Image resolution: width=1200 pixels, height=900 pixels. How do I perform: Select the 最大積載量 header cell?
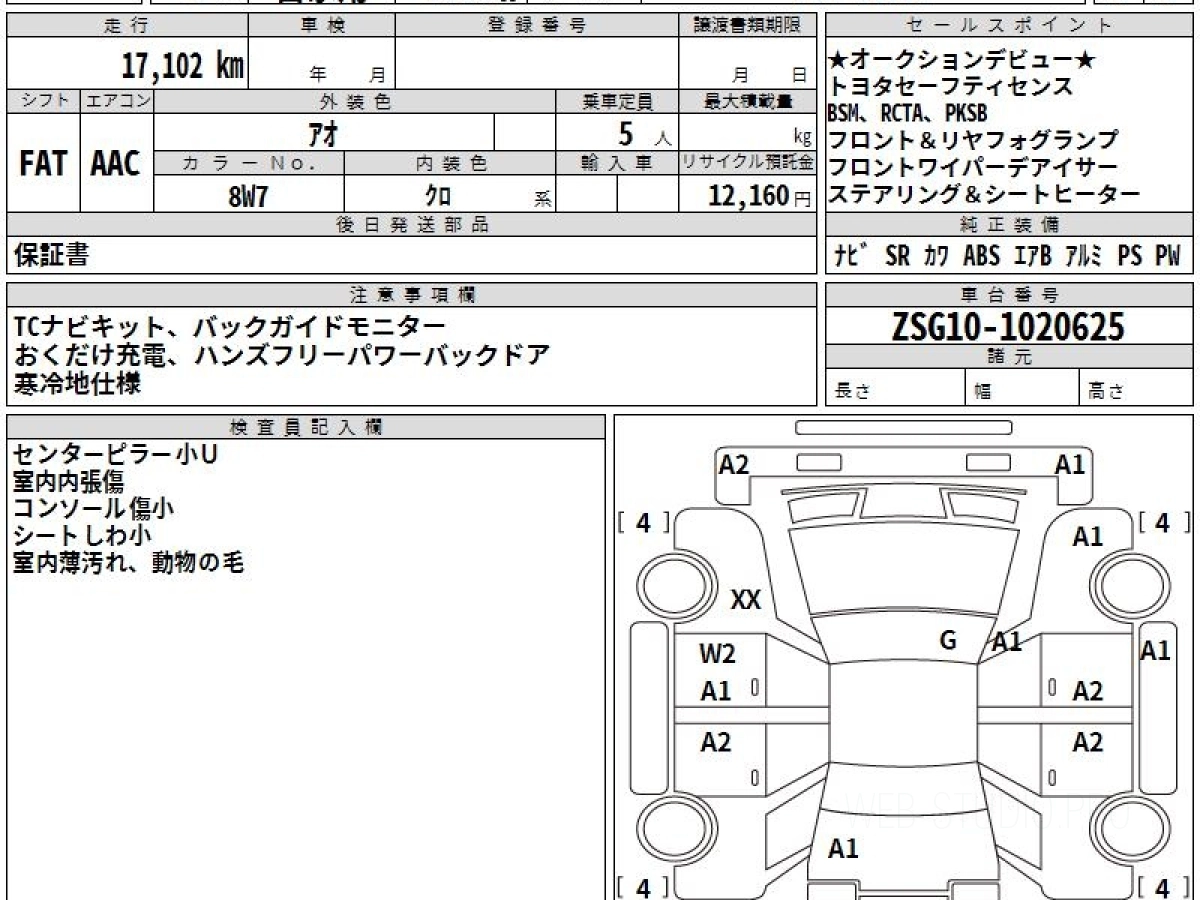[748, 102]
